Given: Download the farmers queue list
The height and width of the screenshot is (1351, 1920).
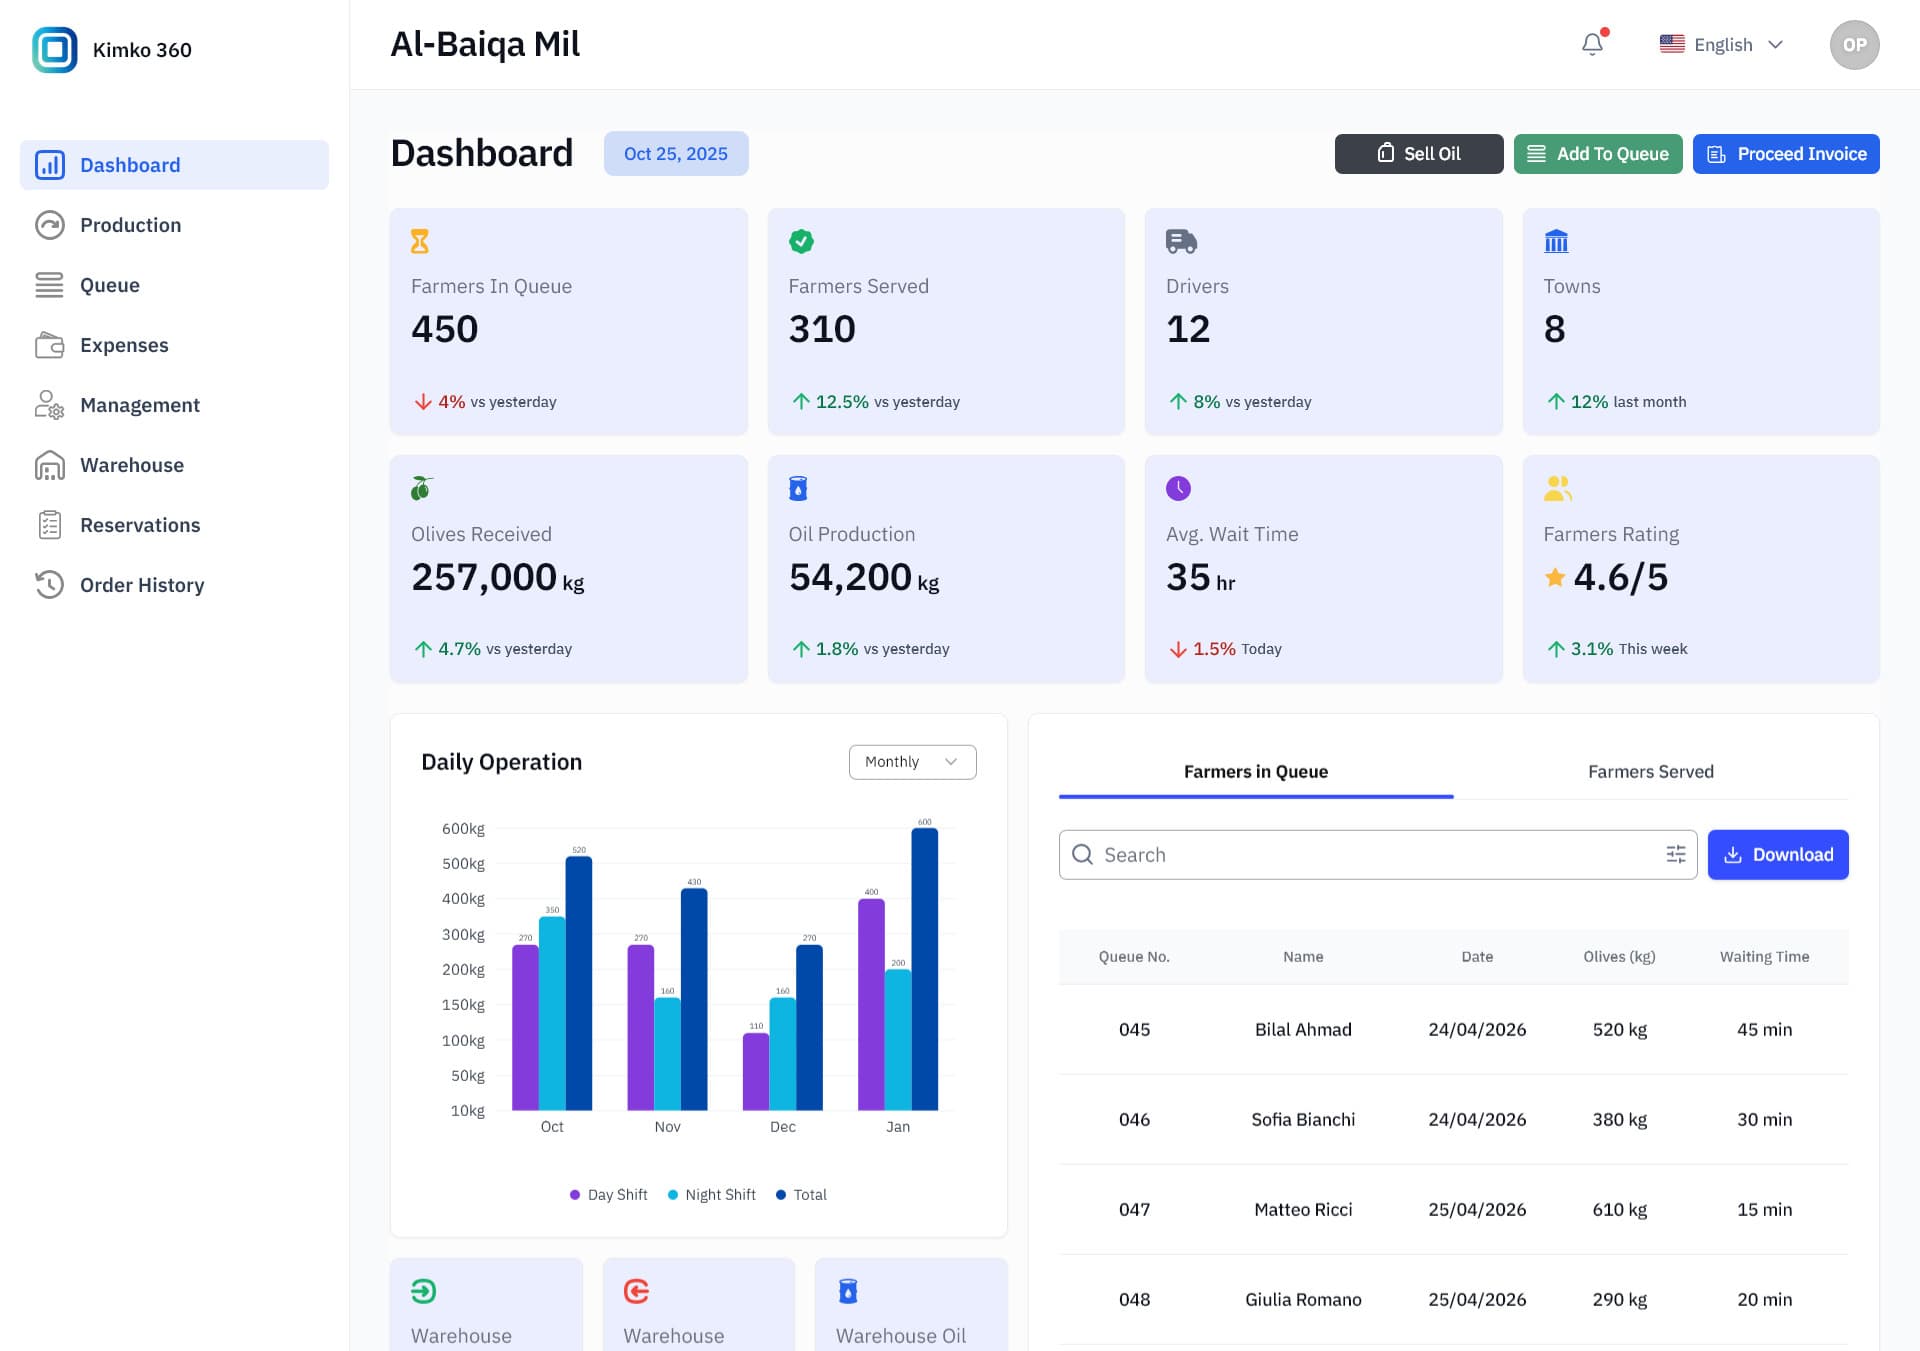Looking at the screenshot, I should (1778, 854).
